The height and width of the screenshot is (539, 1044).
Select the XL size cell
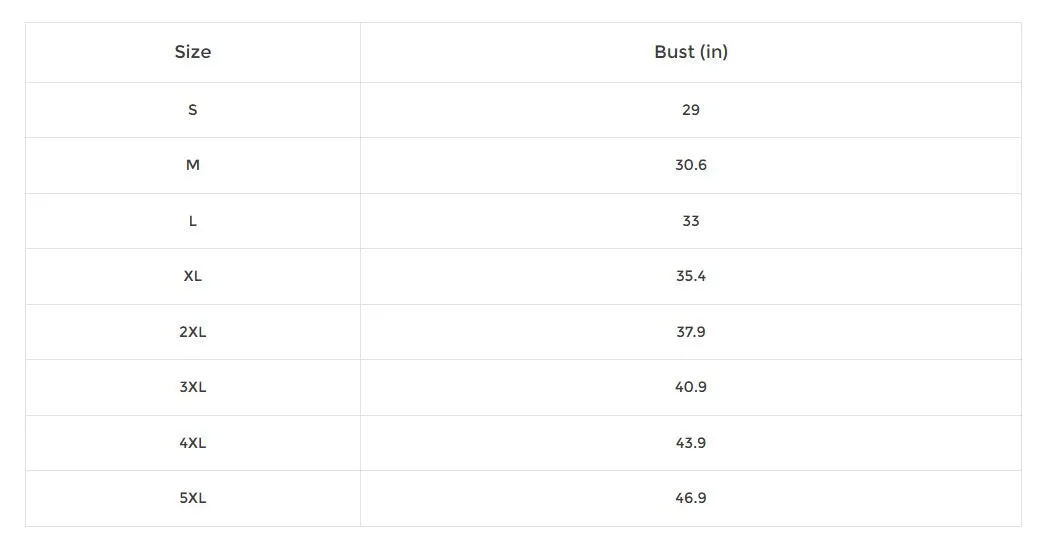pos(193,277)
